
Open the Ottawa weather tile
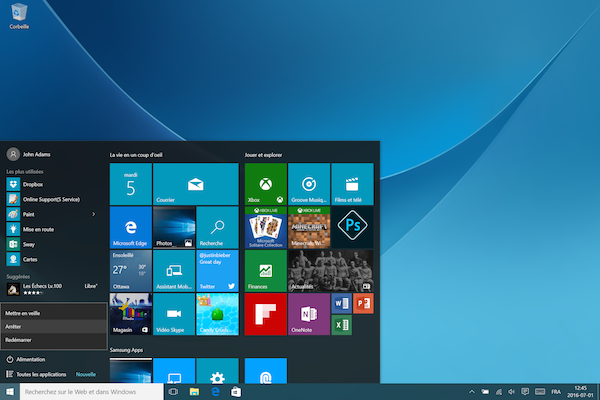pyautogui.click(x=130, y=271)
